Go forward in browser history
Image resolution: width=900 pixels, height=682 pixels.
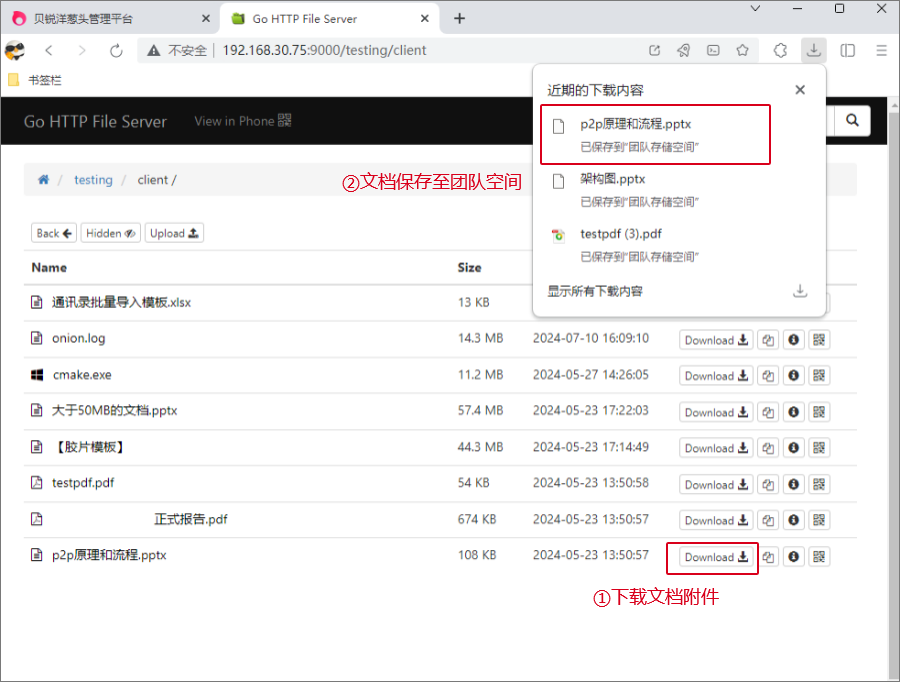click(82, 51)
